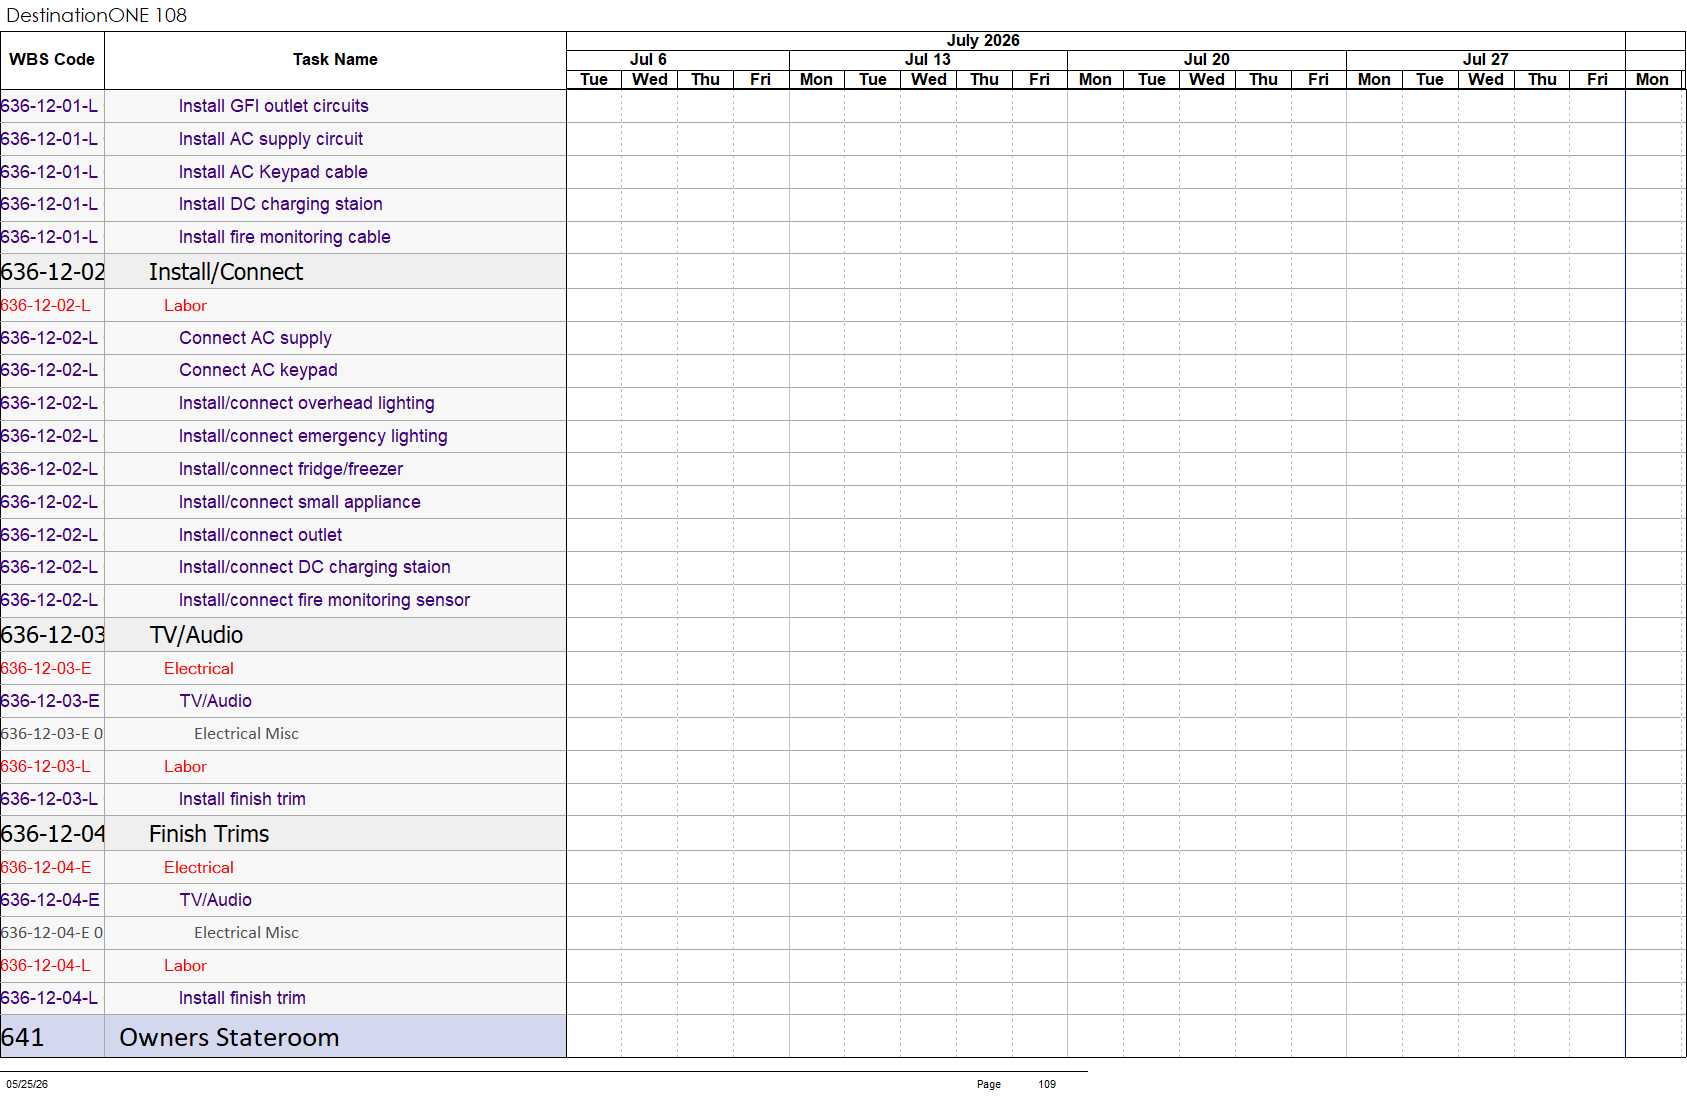Screen dimensions: 1687x1097
Task: Click the Thu header under Jul 27
Action: pos(1542,80)
